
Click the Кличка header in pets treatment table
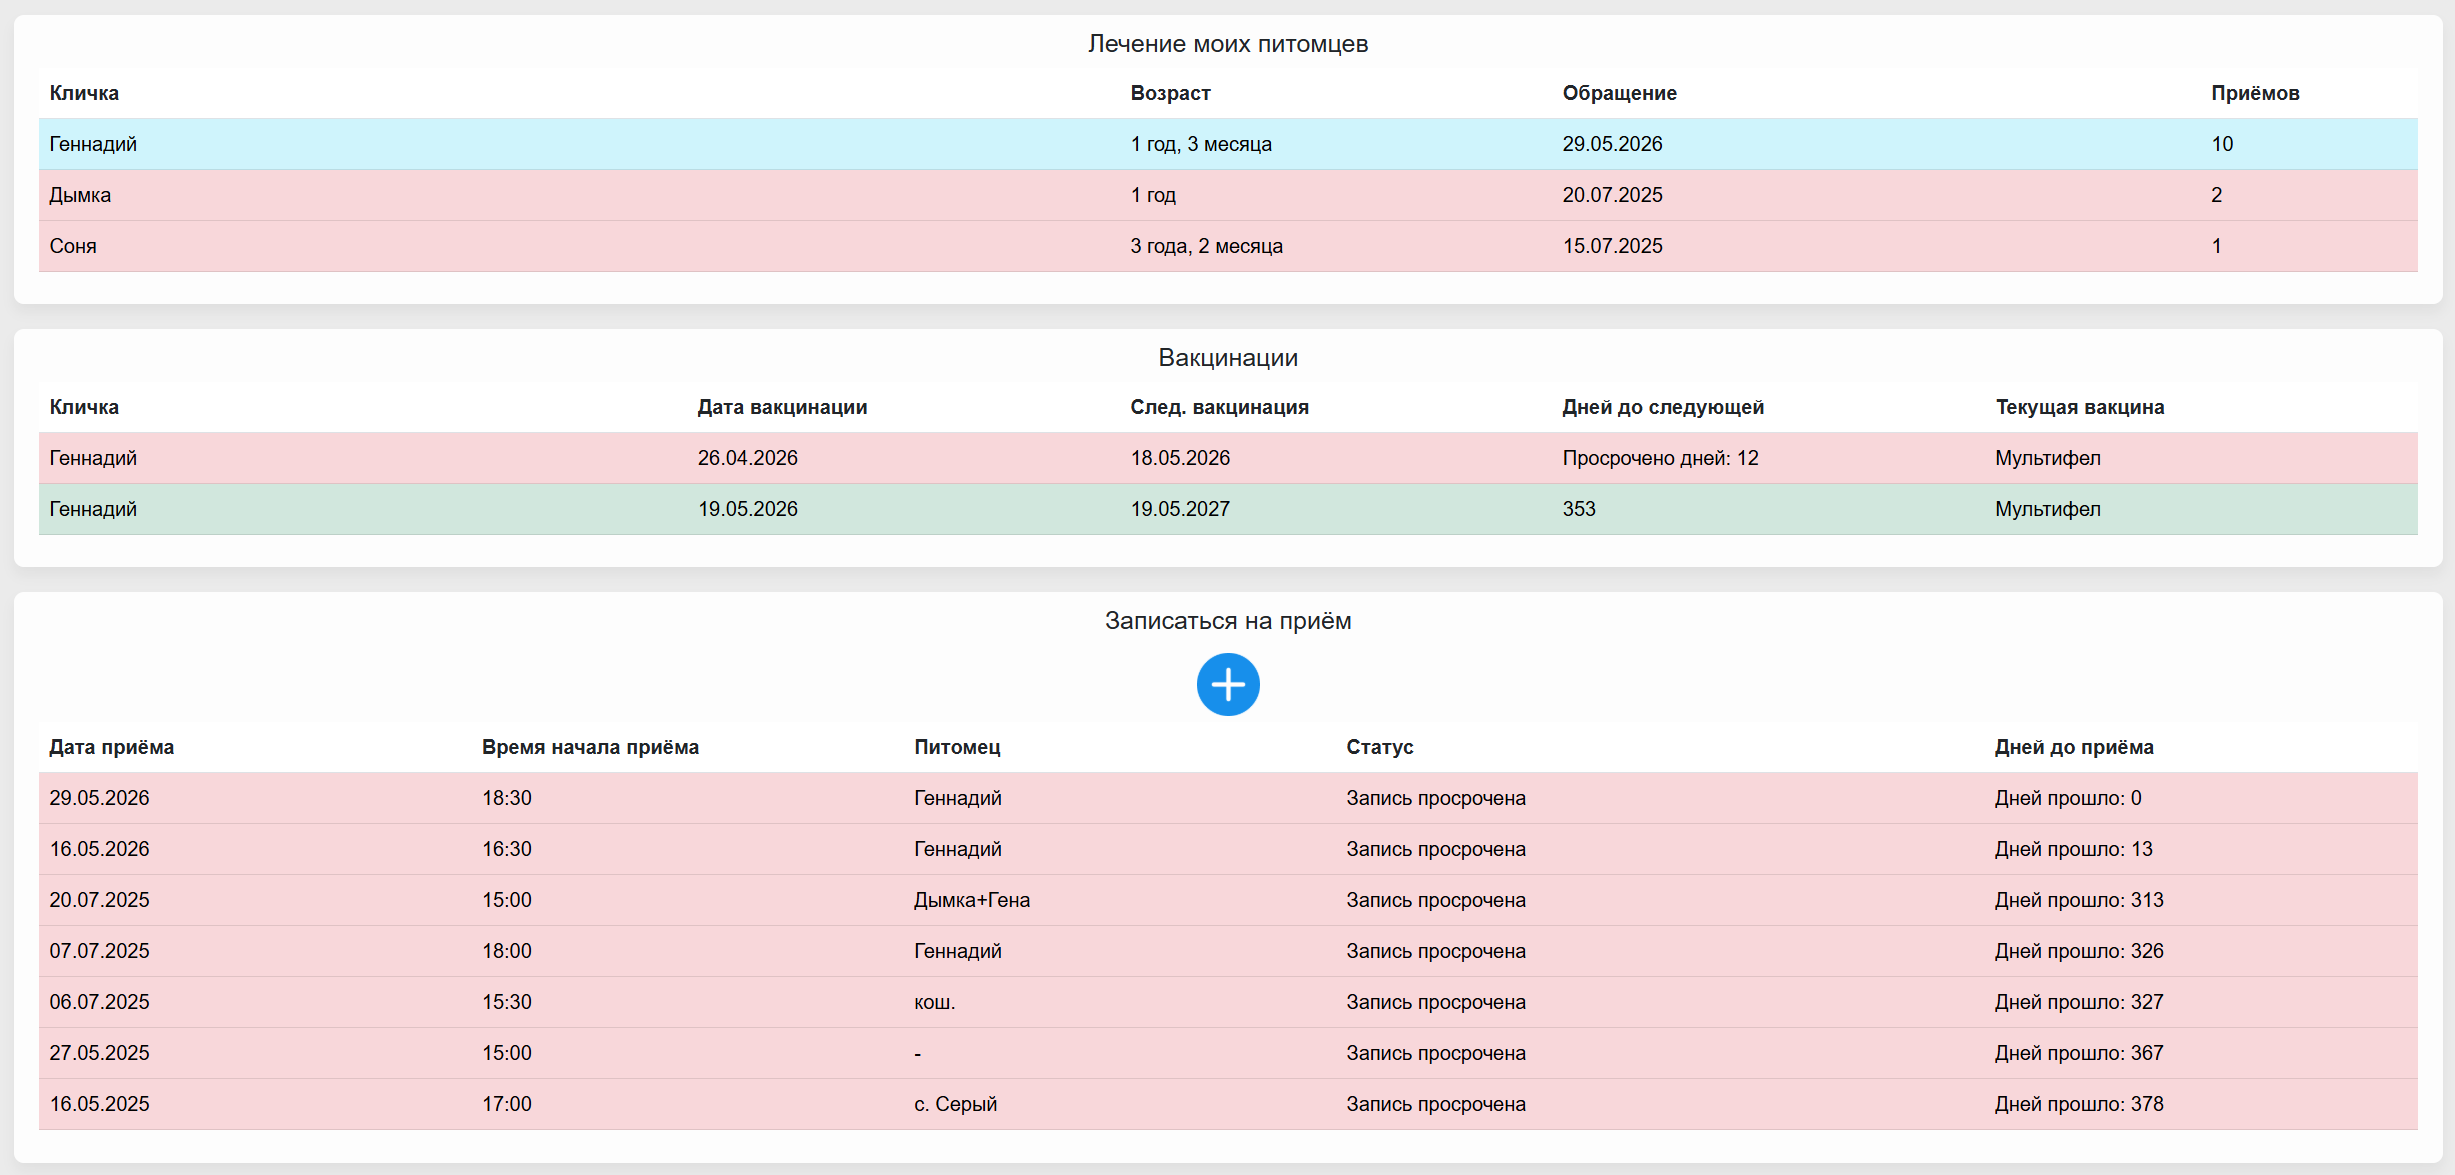(84, 93)
